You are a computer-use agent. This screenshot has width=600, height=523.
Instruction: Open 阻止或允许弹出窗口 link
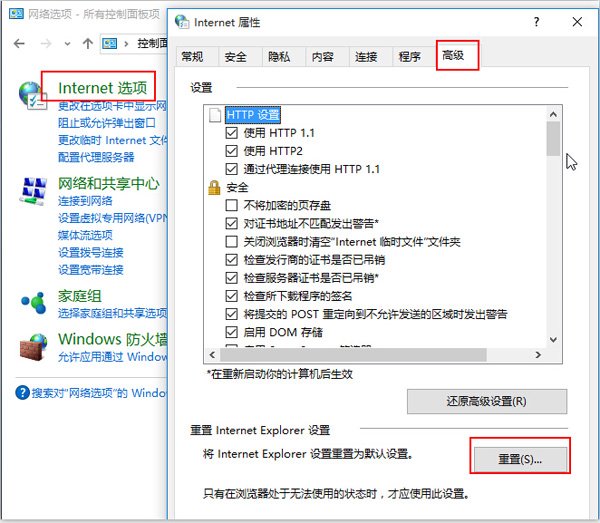107,123
